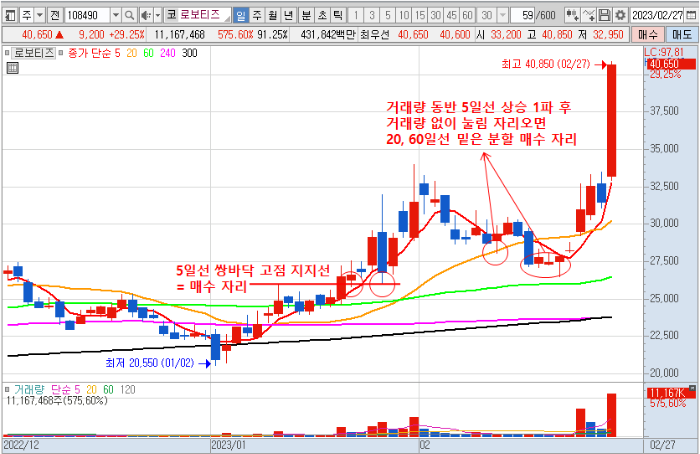Click the add indicator line icon
This screenshot has height=454, width=700.
coord(588,16)
